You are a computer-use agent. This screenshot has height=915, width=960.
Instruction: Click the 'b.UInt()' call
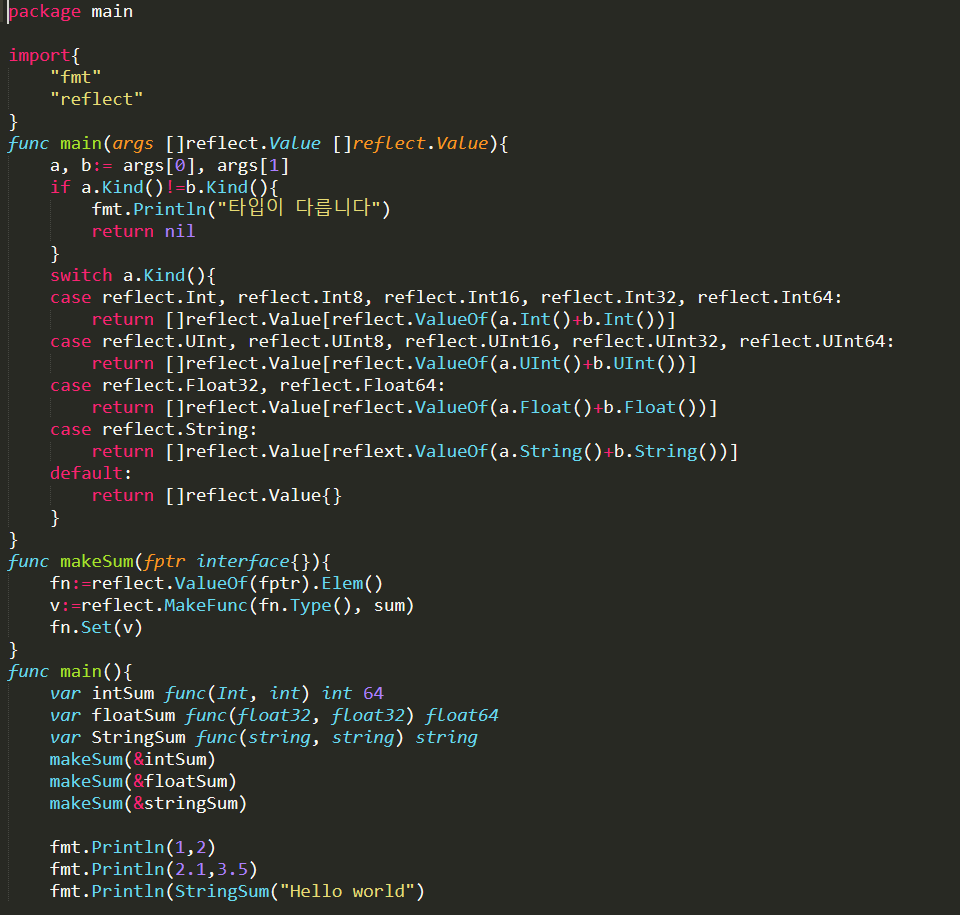tap(634, 364)
